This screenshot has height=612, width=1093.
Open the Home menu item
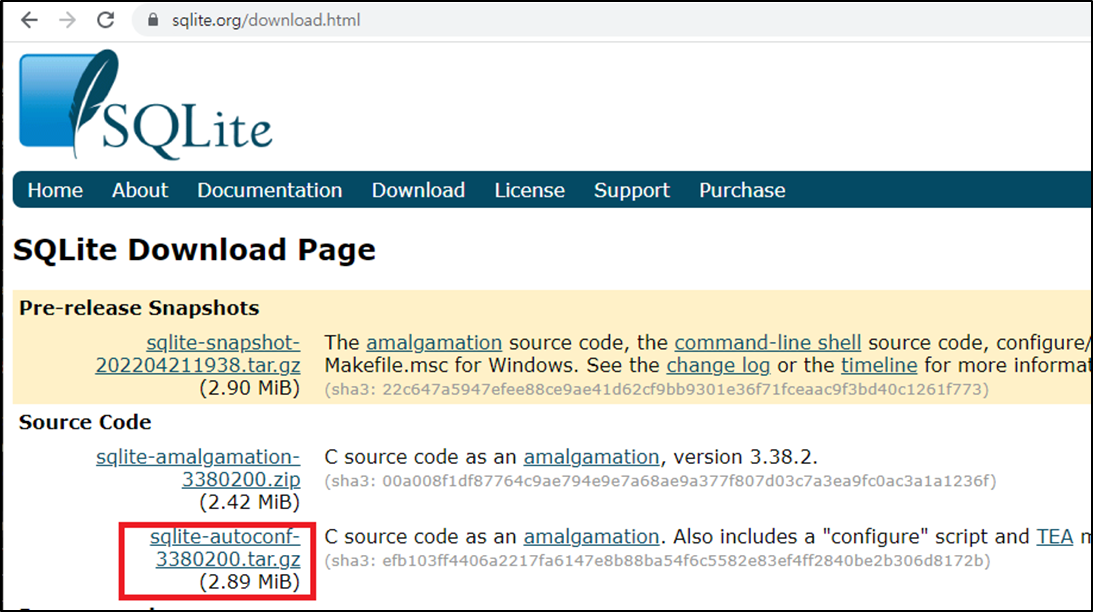[x=55, y=190]
